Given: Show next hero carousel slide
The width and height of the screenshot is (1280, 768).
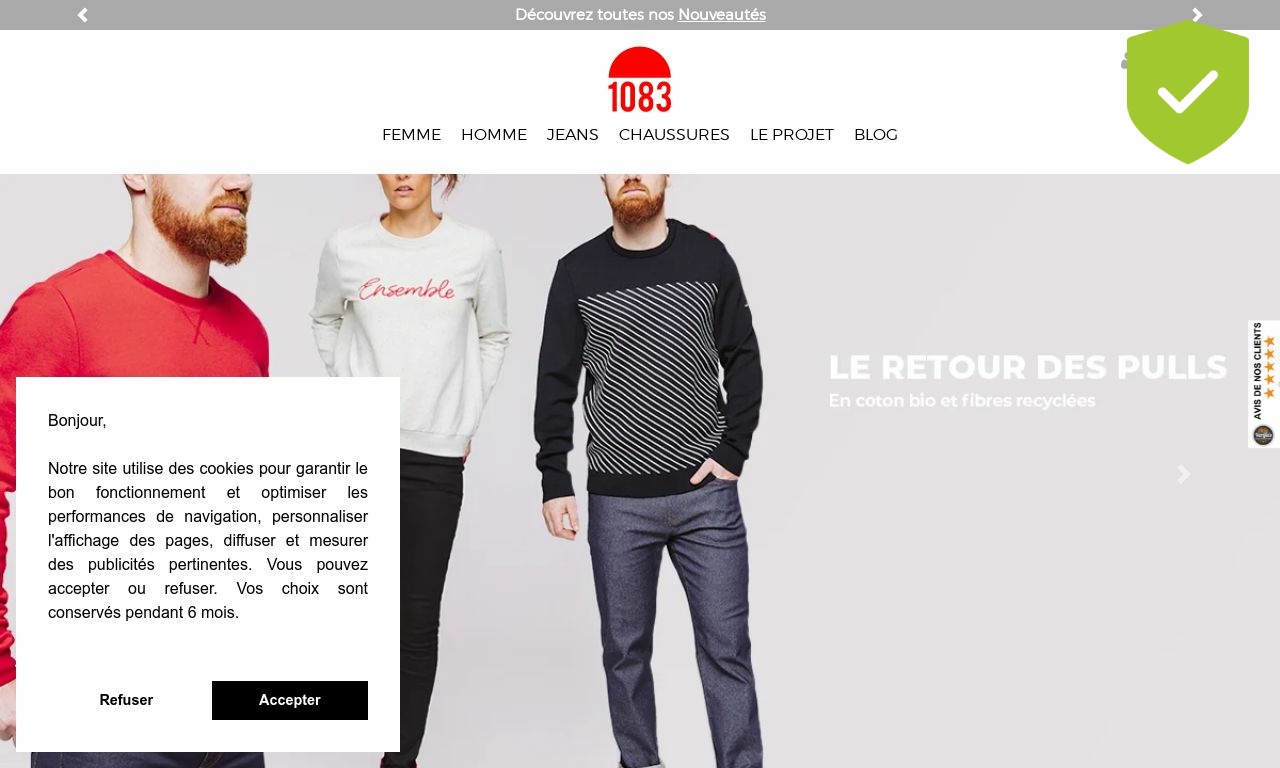Looking at the screenshot, I should coord(1184,474).
